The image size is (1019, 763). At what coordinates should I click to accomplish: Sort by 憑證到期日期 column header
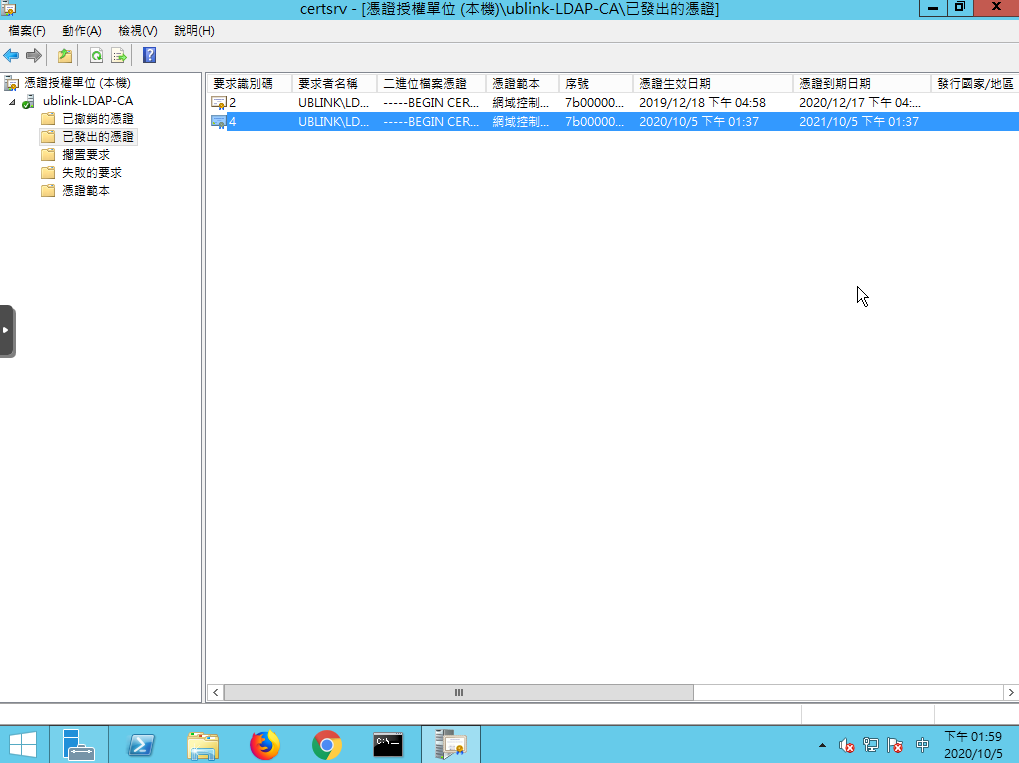point(862,84)
